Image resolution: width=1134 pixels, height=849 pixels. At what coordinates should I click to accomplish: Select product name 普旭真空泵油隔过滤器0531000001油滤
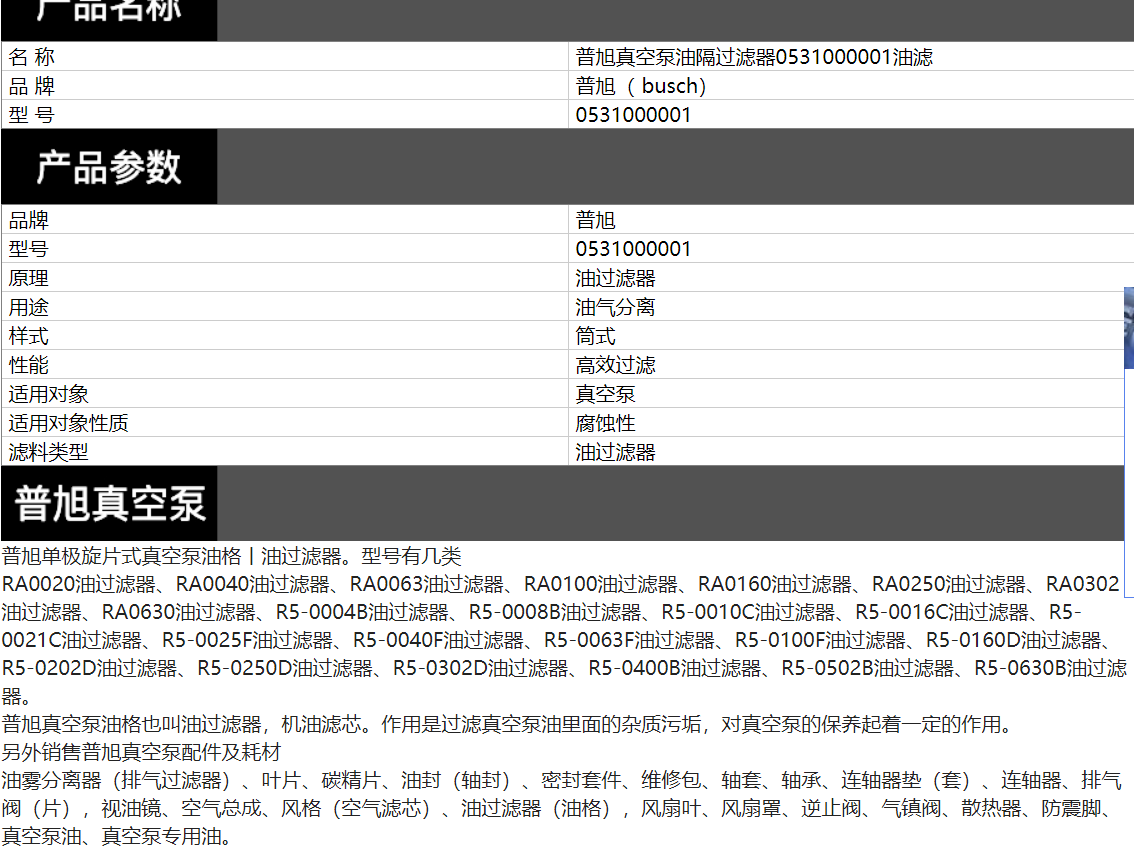tap(754, 56)
